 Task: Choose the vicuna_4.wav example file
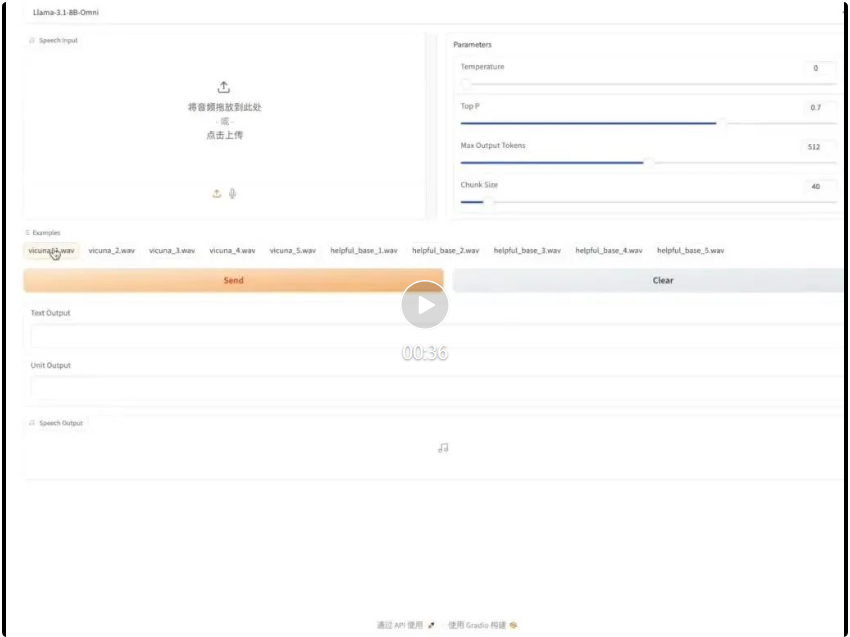click(232, 251)
